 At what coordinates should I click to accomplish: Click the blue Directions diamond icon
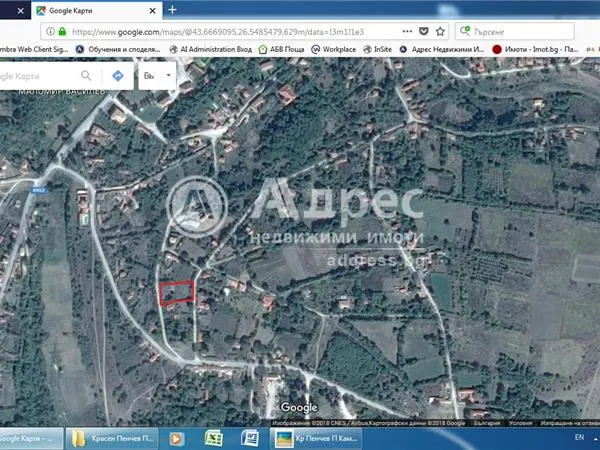pos(118,76)
